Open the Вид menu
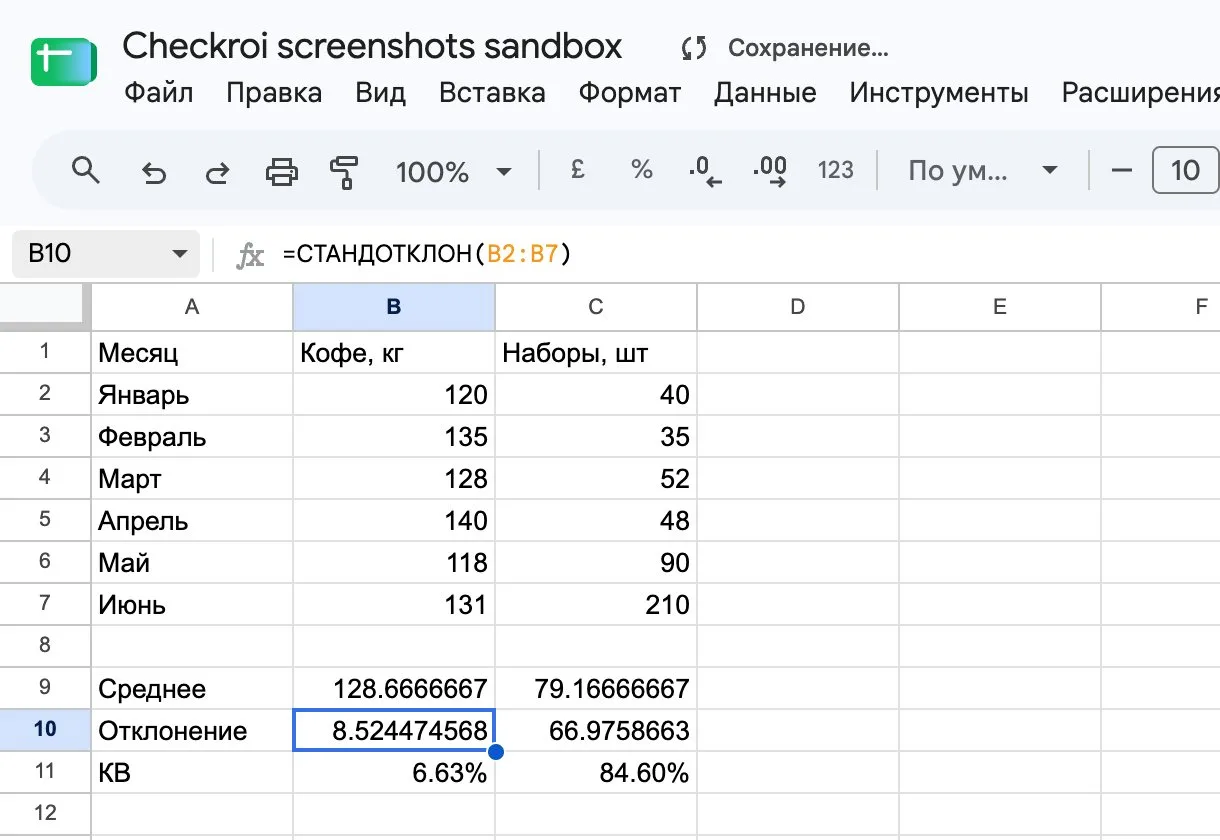This screenshot has width=1220, height=840. click(x=380, y=93)
